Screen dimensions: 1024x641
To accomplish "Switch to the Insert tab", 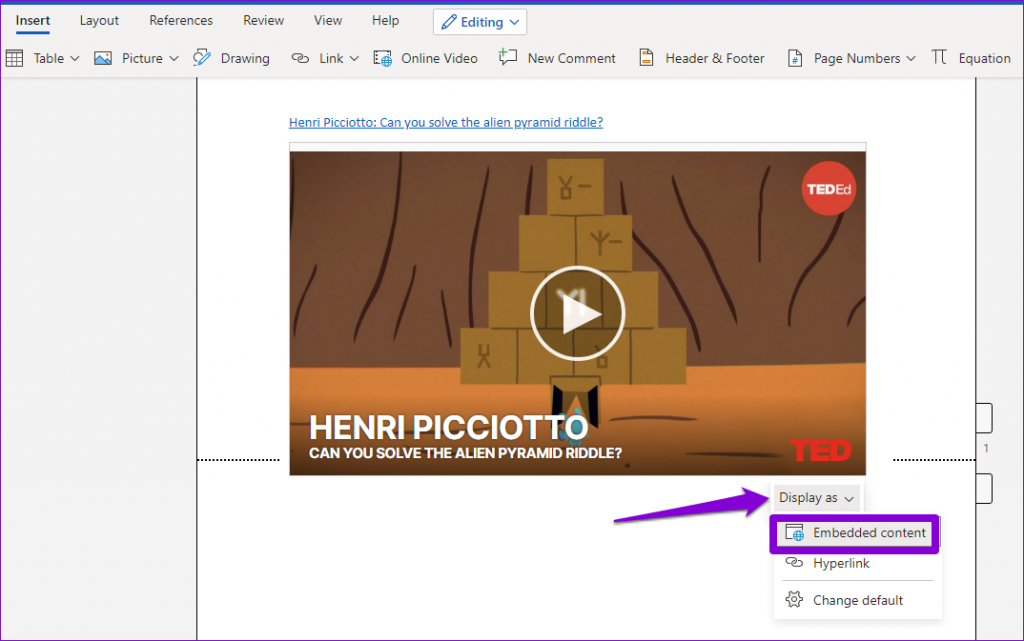I will point(33,20).
